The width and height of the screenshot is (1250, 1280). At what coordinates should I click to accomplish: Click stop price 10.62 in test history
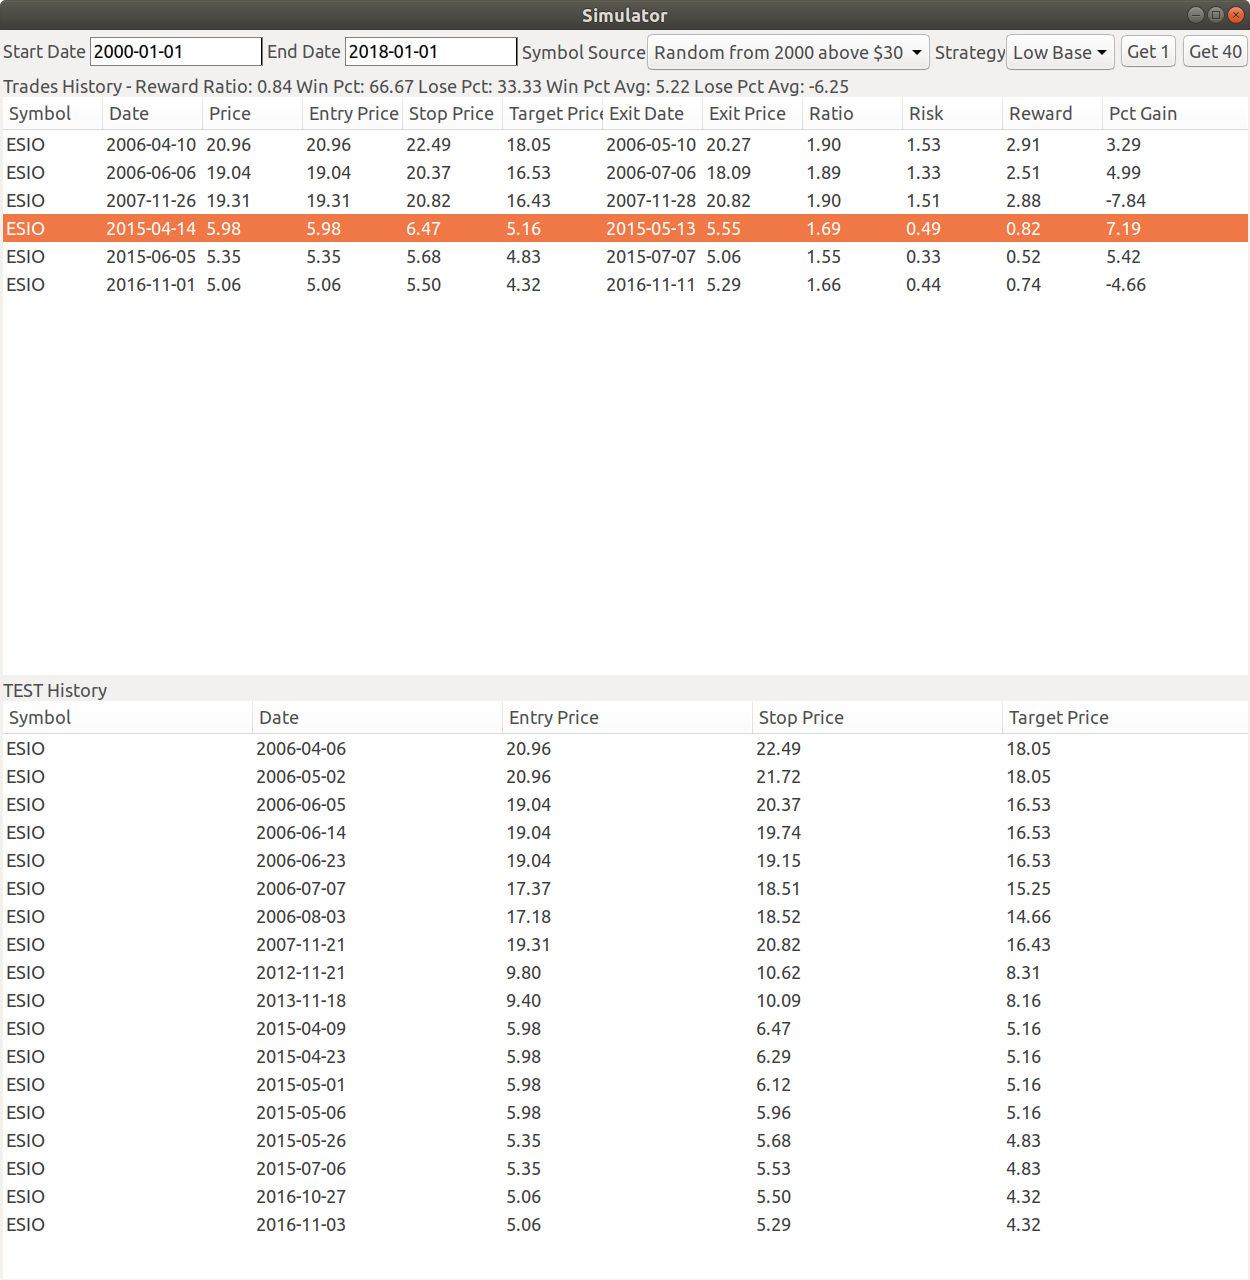point(779,973)
